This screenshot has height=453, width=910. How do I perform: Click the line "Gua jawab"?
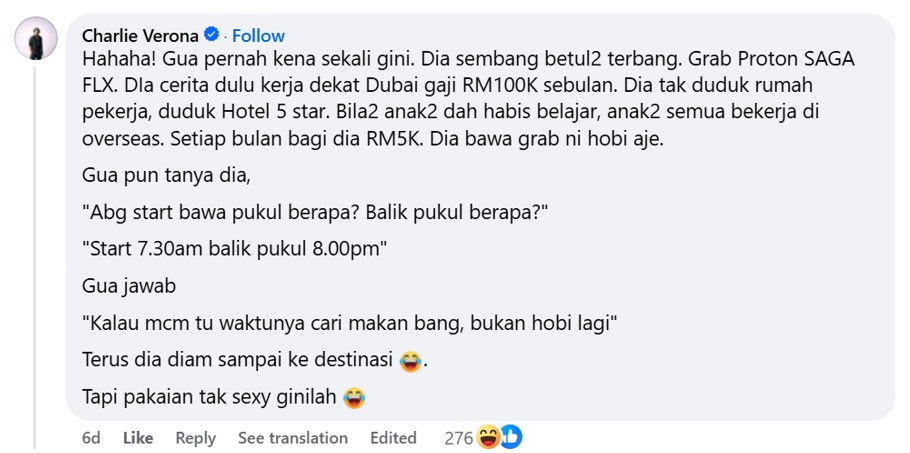(x=129, y=287)
